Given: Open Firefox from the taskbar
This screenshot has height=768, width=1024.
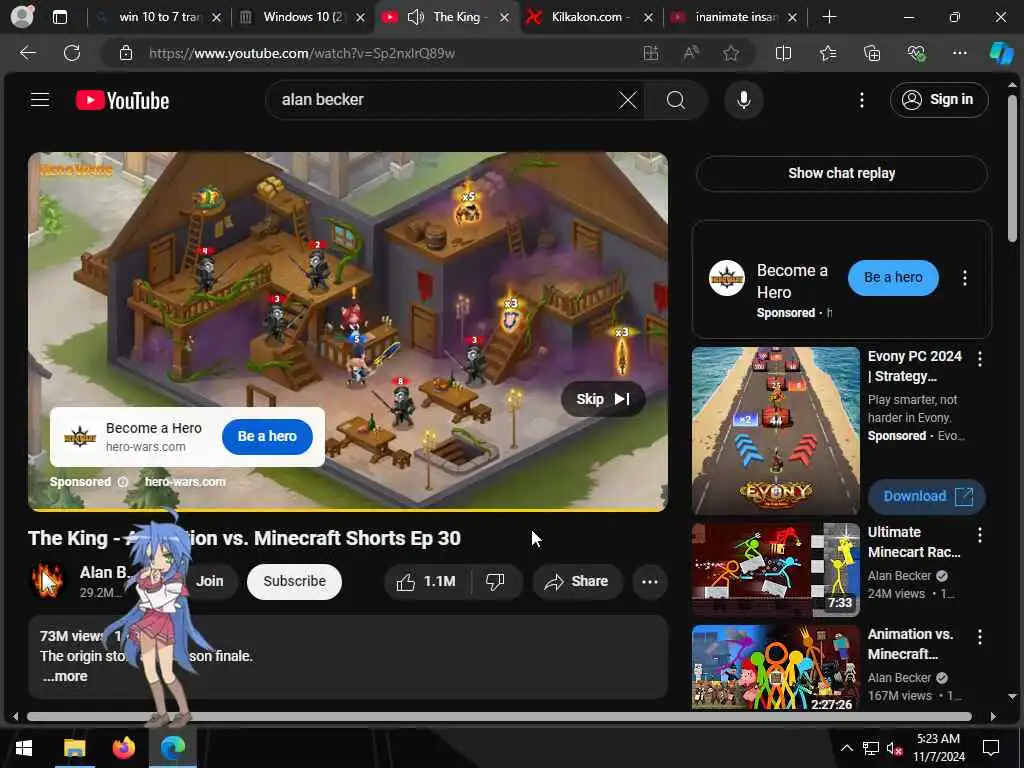Looking at the screenshot, I should tap(123, 748).
